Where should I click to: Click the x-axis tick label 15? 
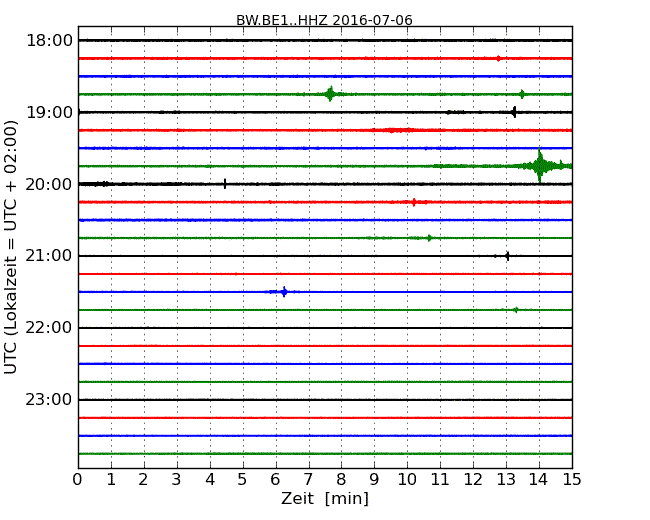(572, 480)
